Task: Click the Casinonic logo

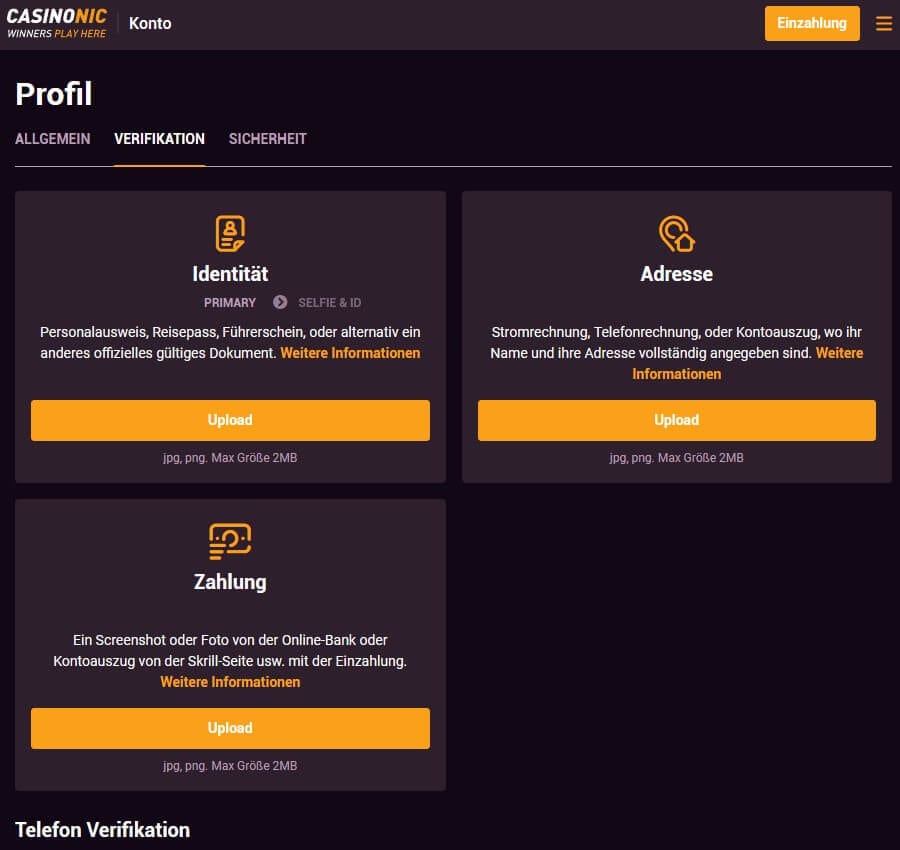Action: coord(57,23)
